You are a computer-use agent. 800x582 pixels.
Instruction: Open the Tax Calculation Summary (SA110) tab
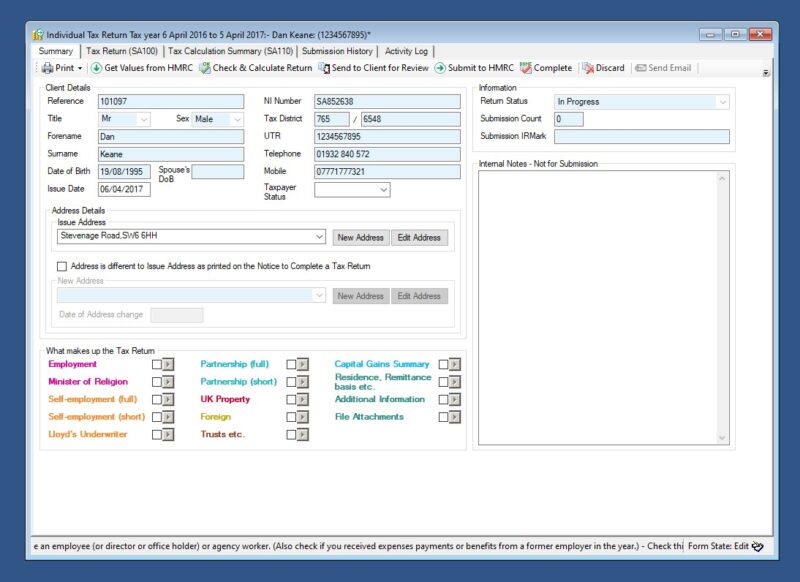[x=231, y=51]
